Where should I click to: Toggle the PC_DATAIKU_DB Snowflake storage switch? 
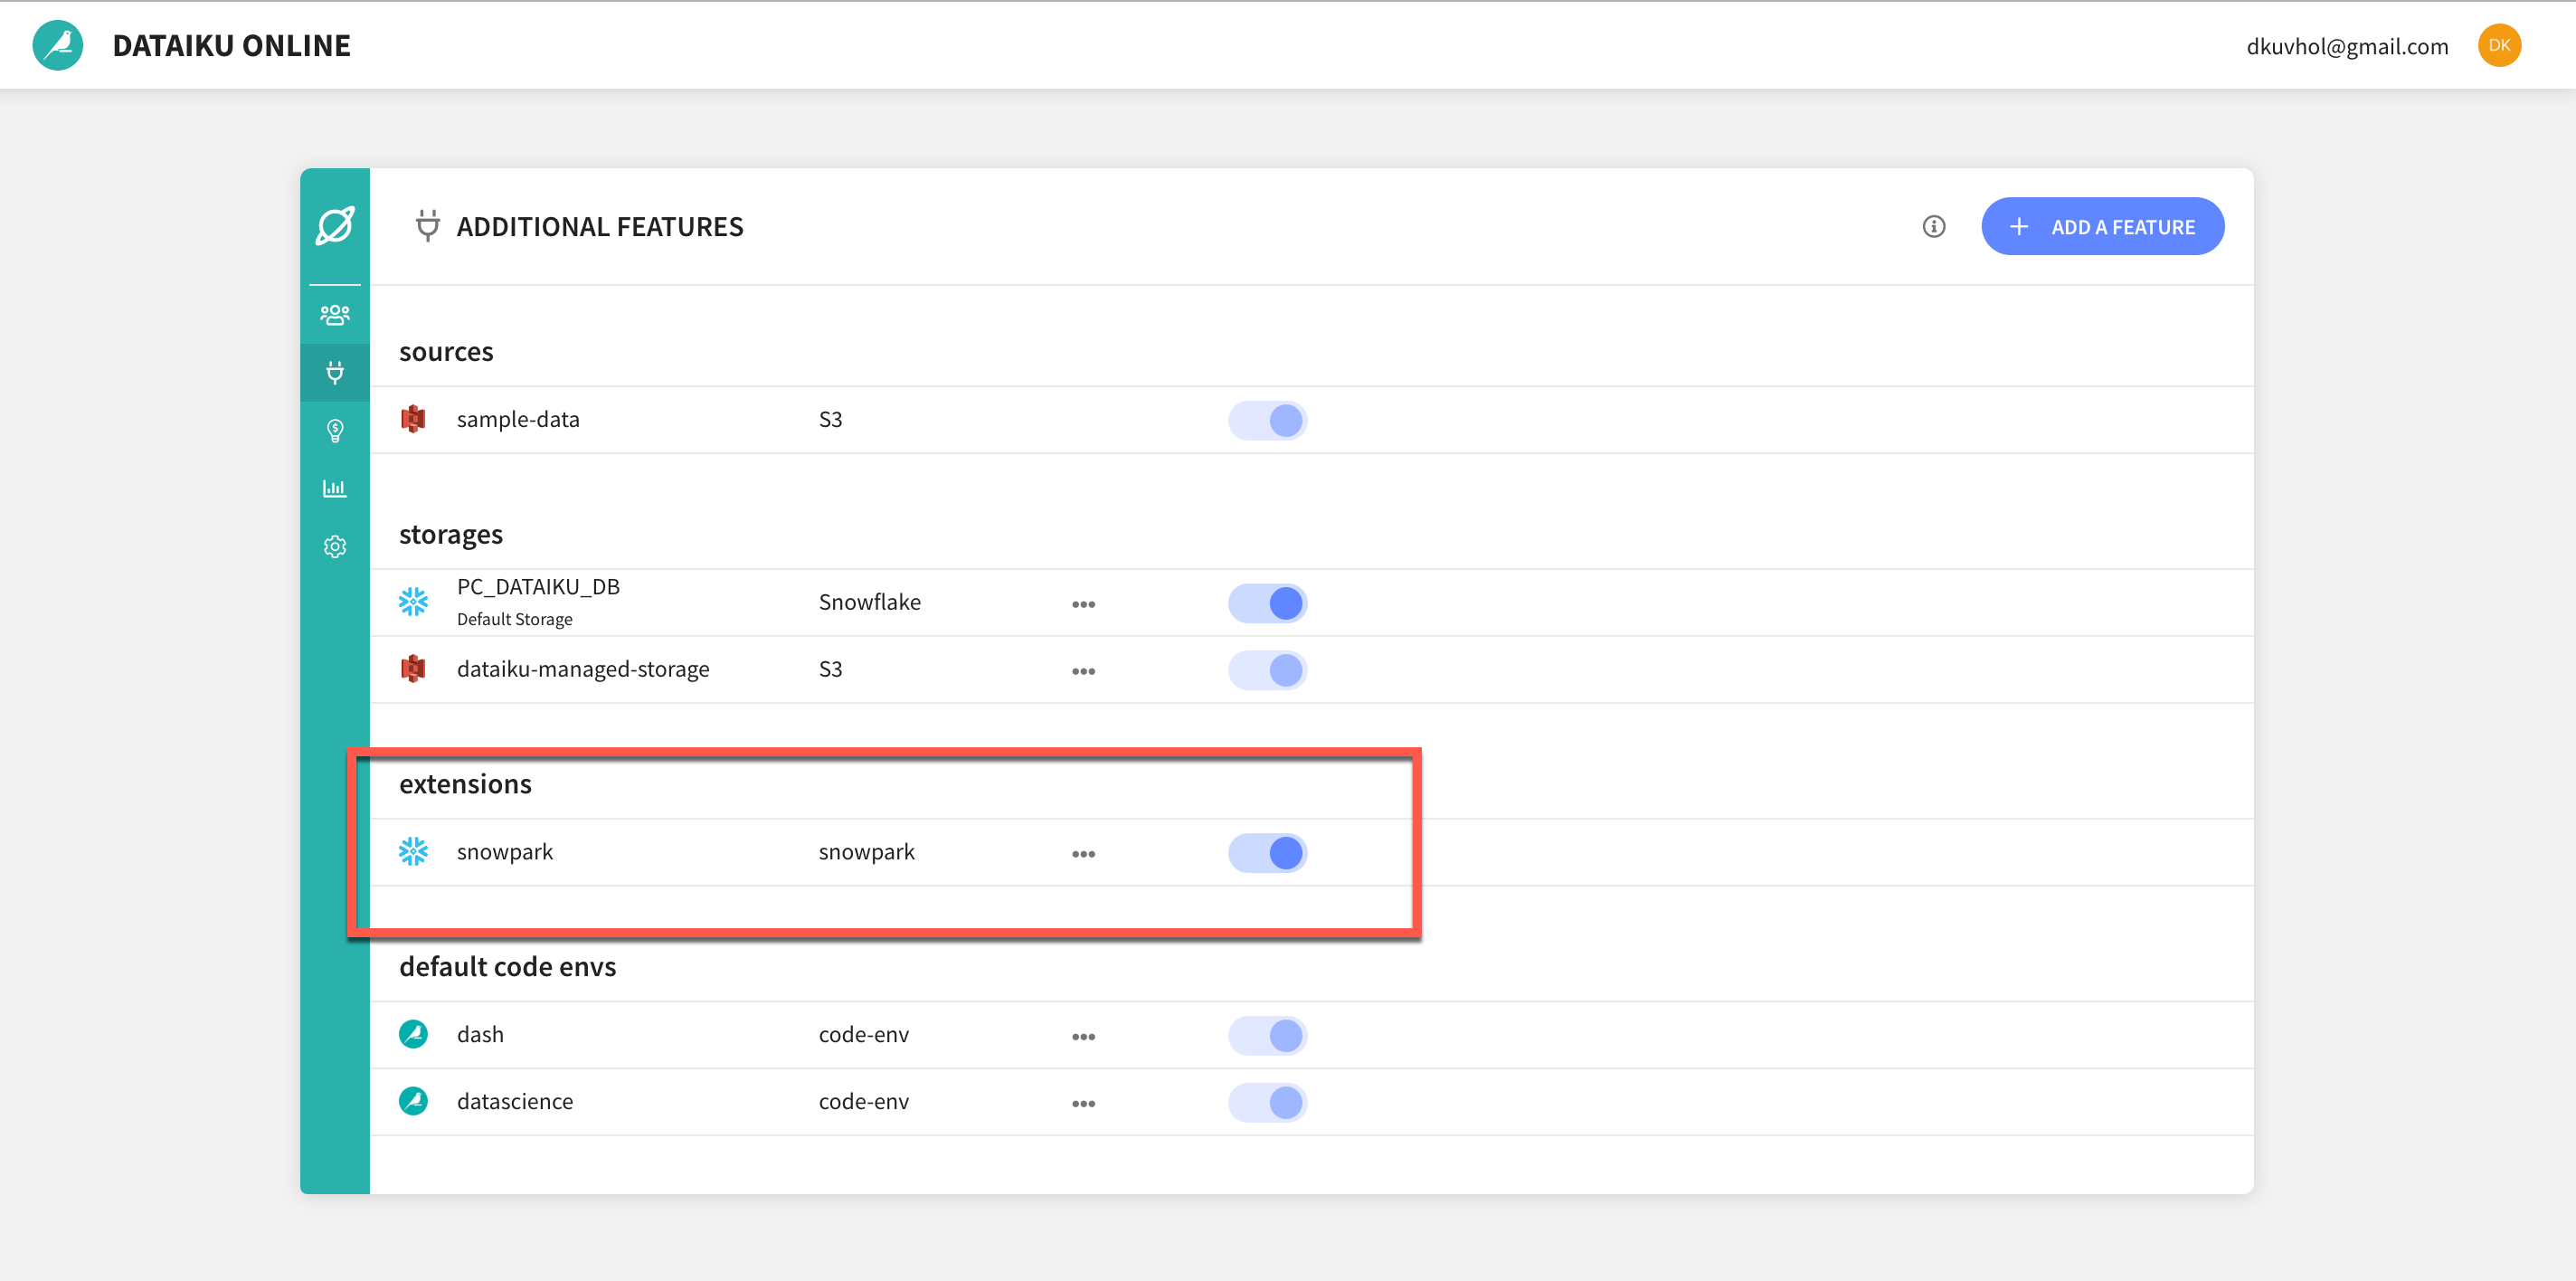(1267, 603)
